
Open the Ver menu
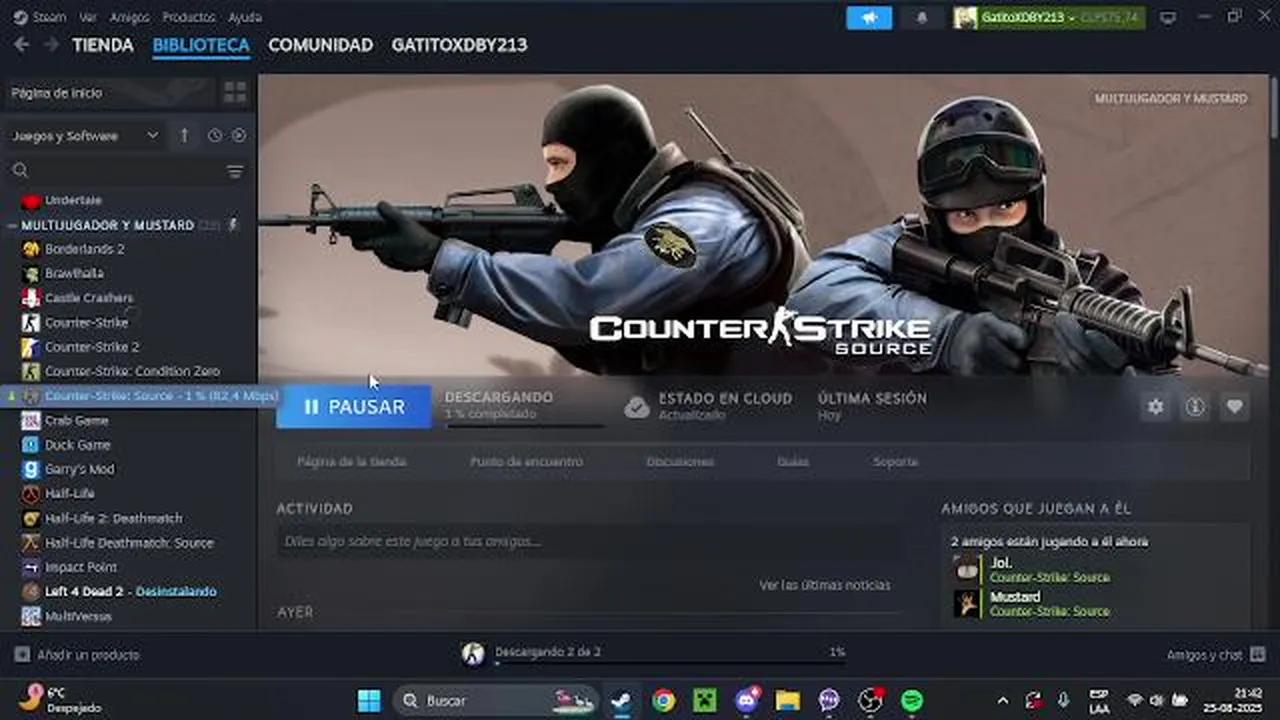click(x=88, y=17)
